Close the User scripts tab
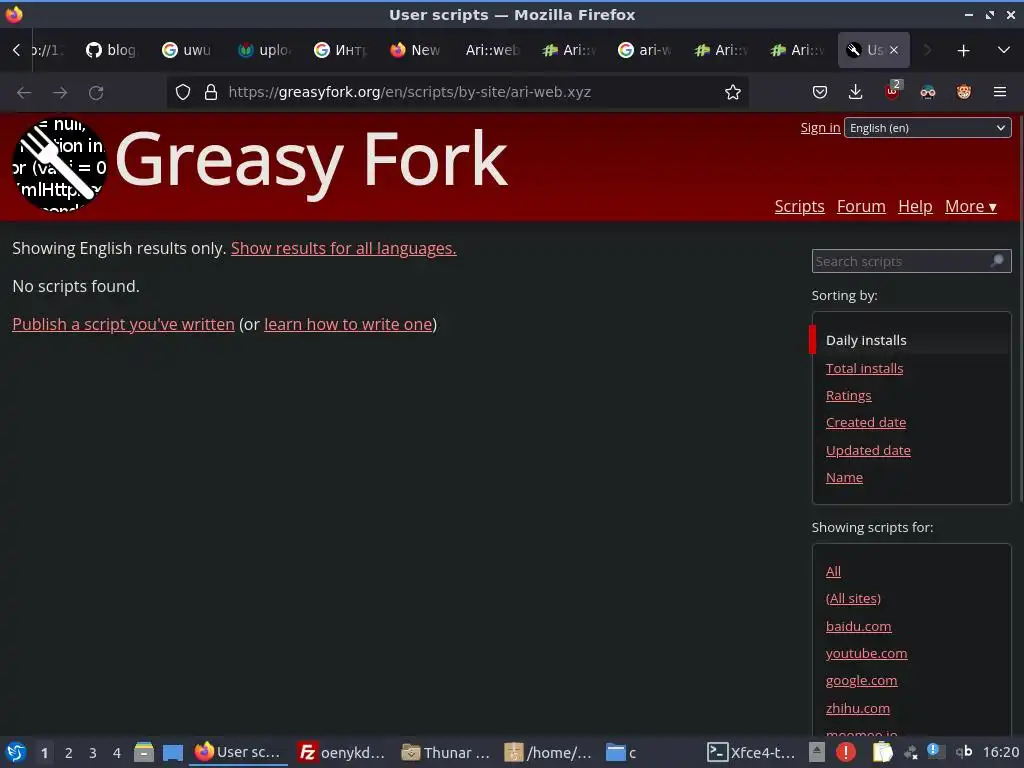Viewport: 1024px width, 768px height. tap(894, 50)
